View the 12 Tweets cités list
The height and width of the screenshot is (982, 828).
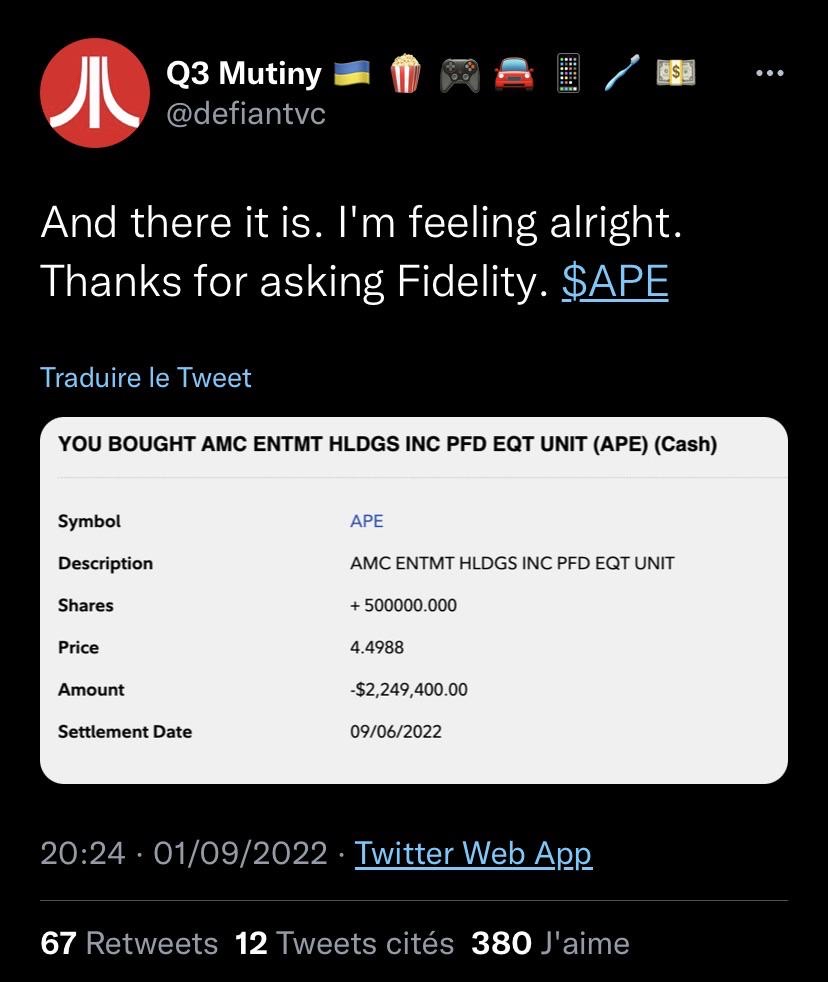[x=344, y=943]
